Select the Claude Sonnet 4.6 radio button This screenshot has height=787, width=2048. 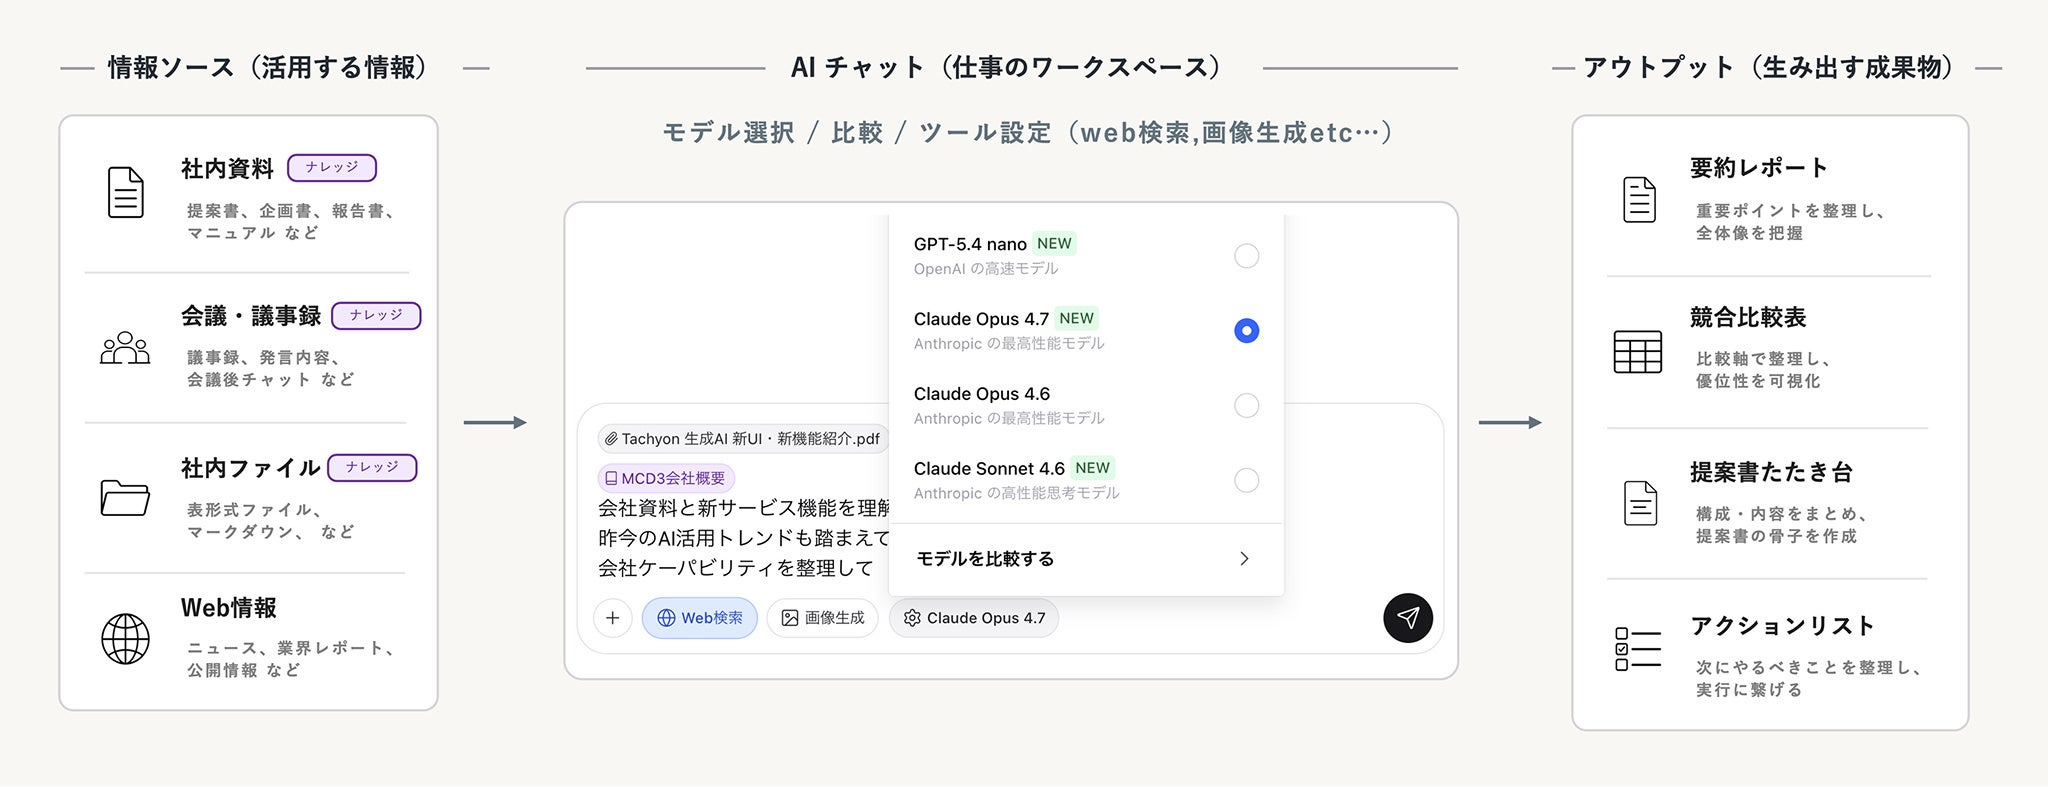1246,481
